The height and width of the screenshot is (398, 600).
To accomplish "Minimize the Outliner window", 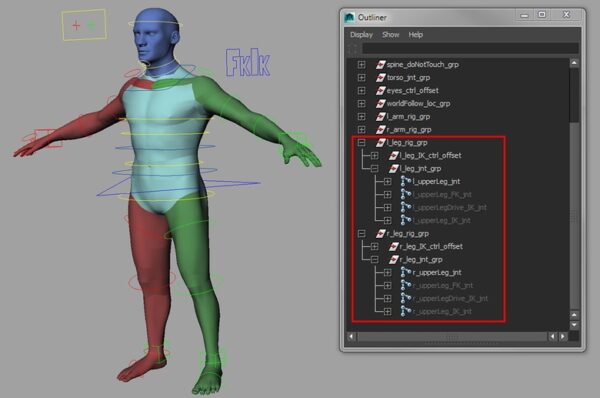I will [x=524, y=15].
